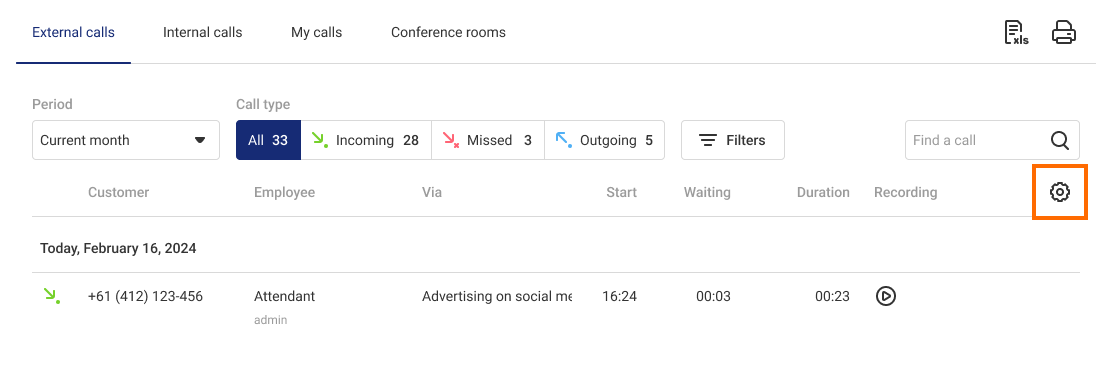Filter by Incoming calls
Image resolution: width=1112 pixels, height=384 pixels.
366,140
